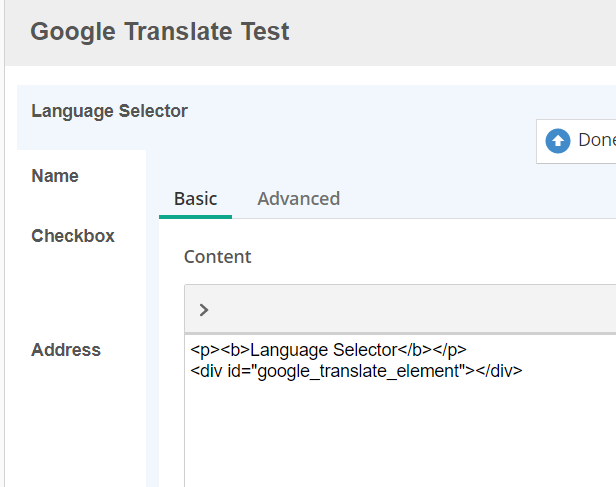Click the Google Translate Test title
Viewport: 616px width, 487px height.
(160, 31)
